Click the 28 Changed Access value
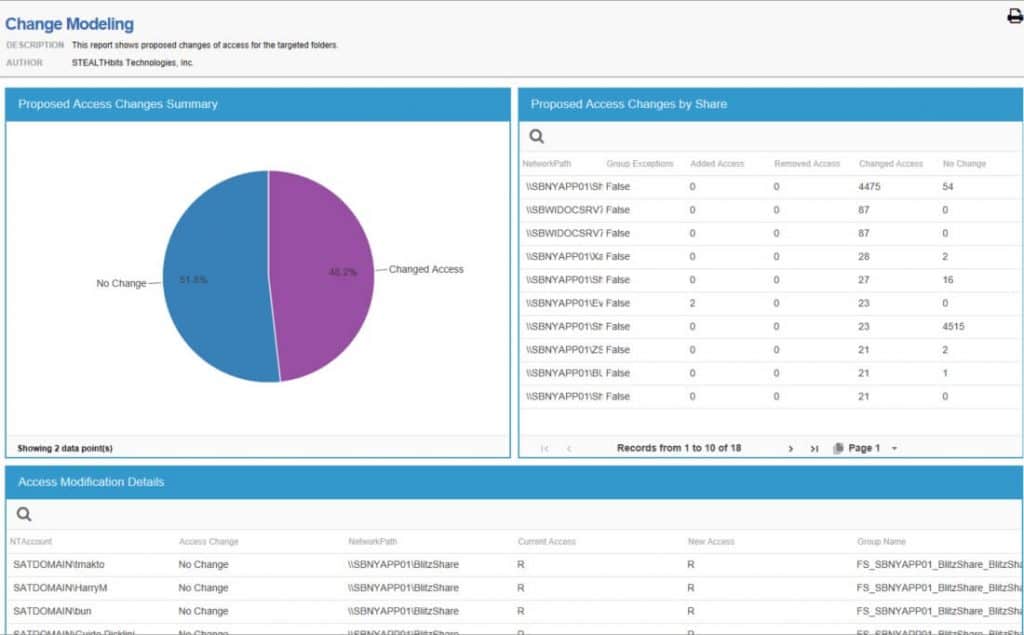 [863, 257]
